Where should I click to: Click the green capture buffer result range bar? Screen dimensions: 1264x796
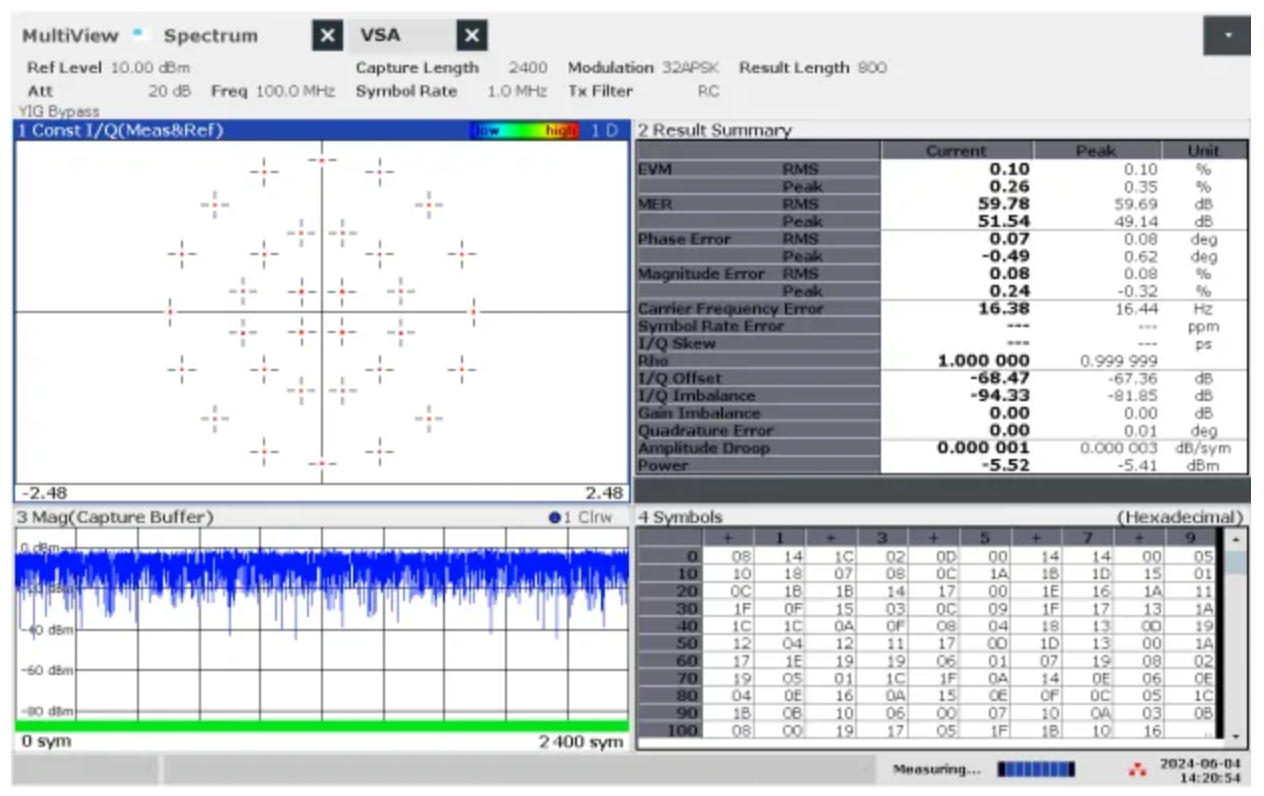coord(321,725)
